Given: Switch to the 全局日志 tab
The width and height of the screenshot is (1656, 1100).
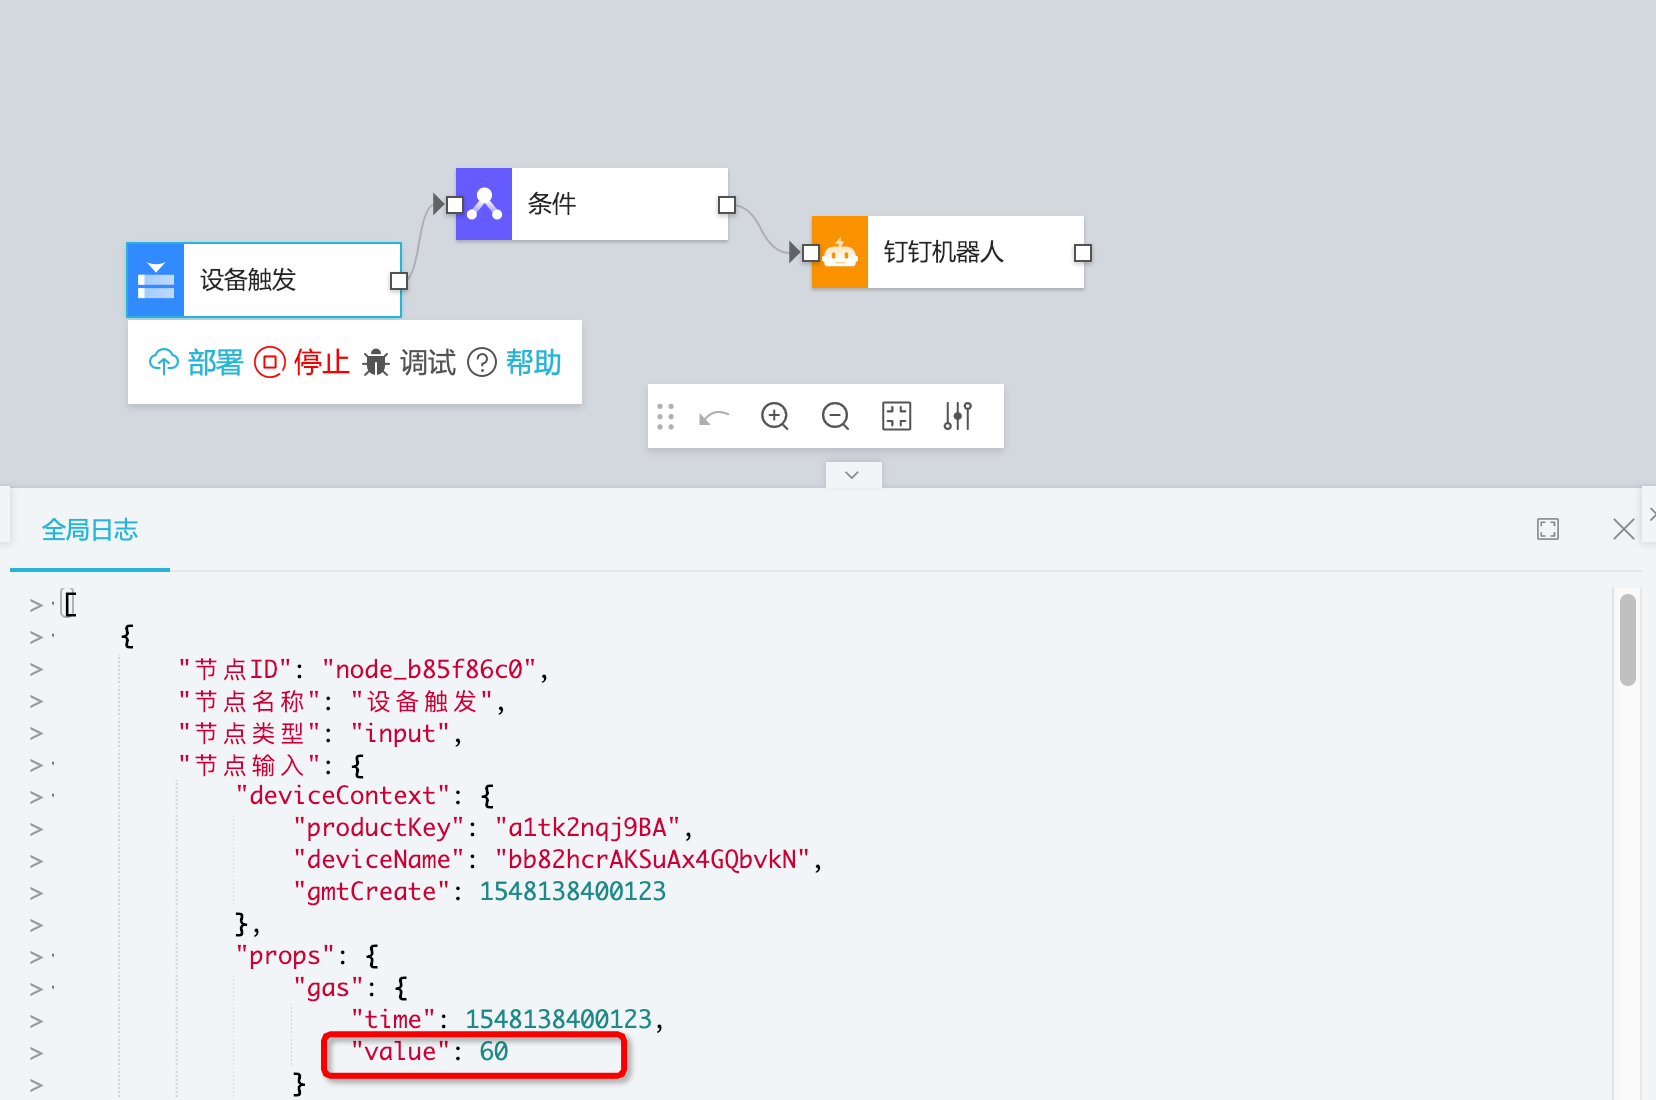Looking at the screenshot, I should coord(90,530).
